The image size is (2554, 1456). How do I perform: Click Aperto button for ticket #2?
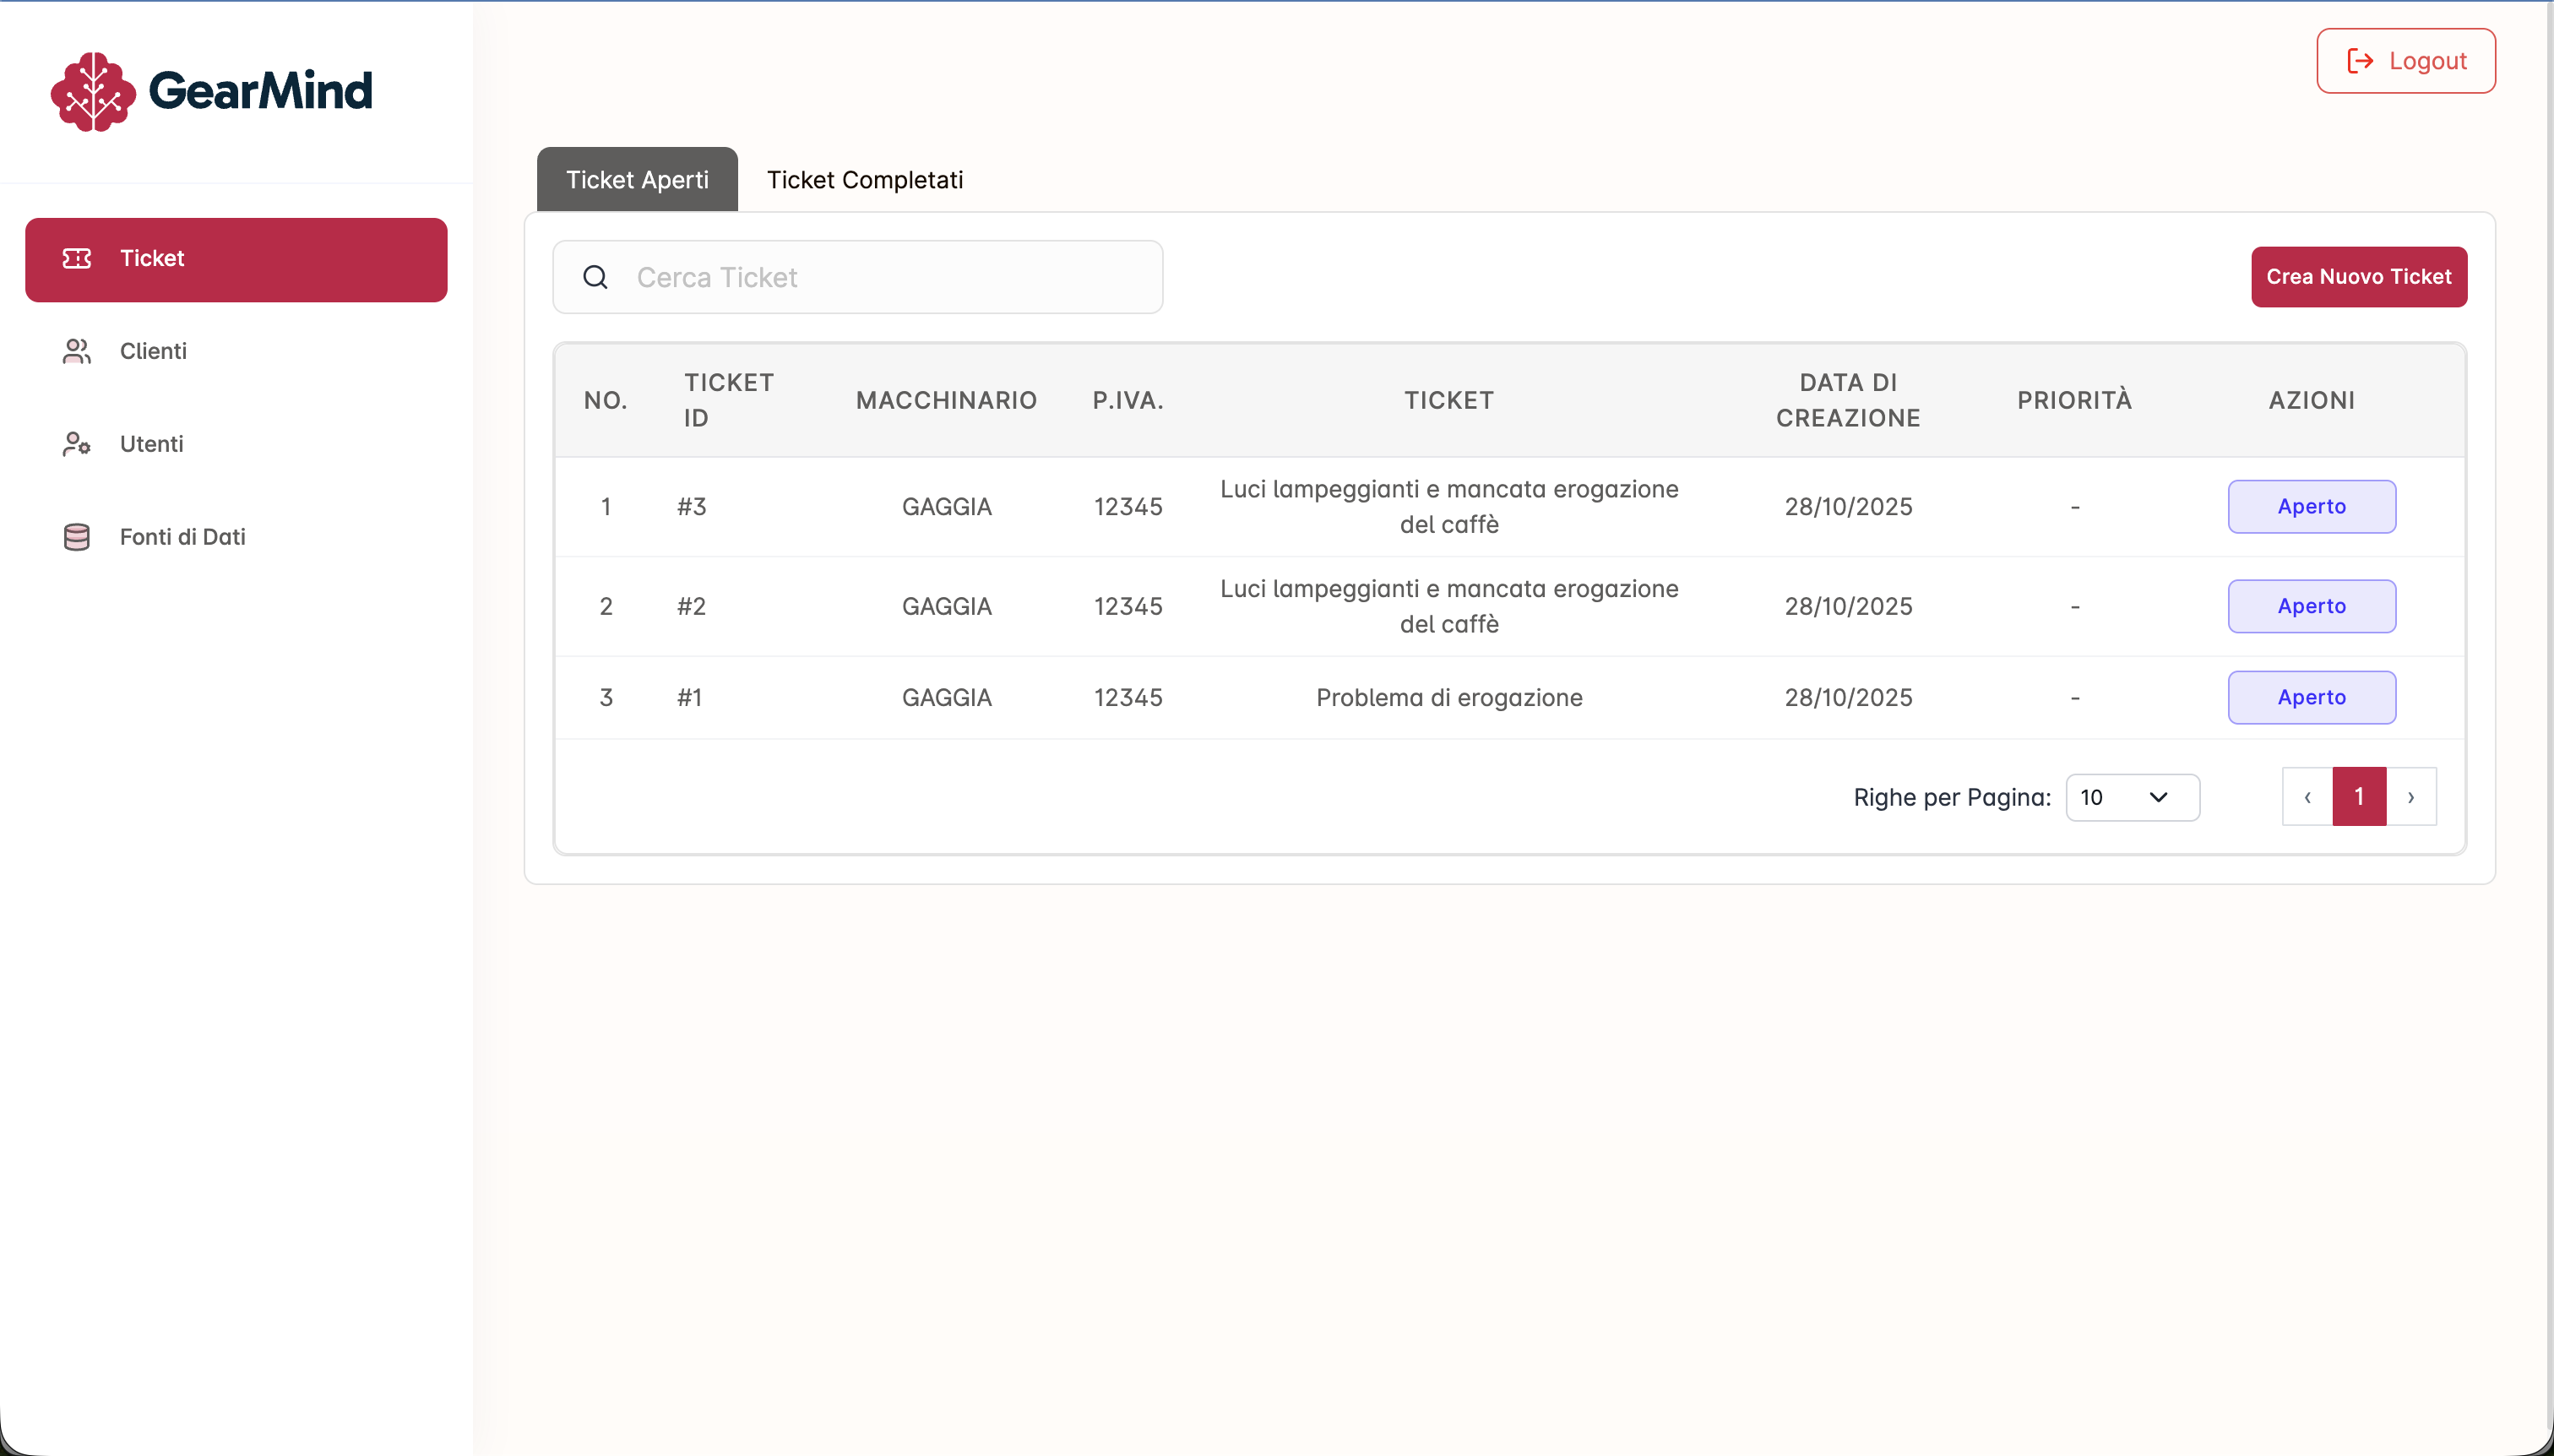tap(2311, 606)
